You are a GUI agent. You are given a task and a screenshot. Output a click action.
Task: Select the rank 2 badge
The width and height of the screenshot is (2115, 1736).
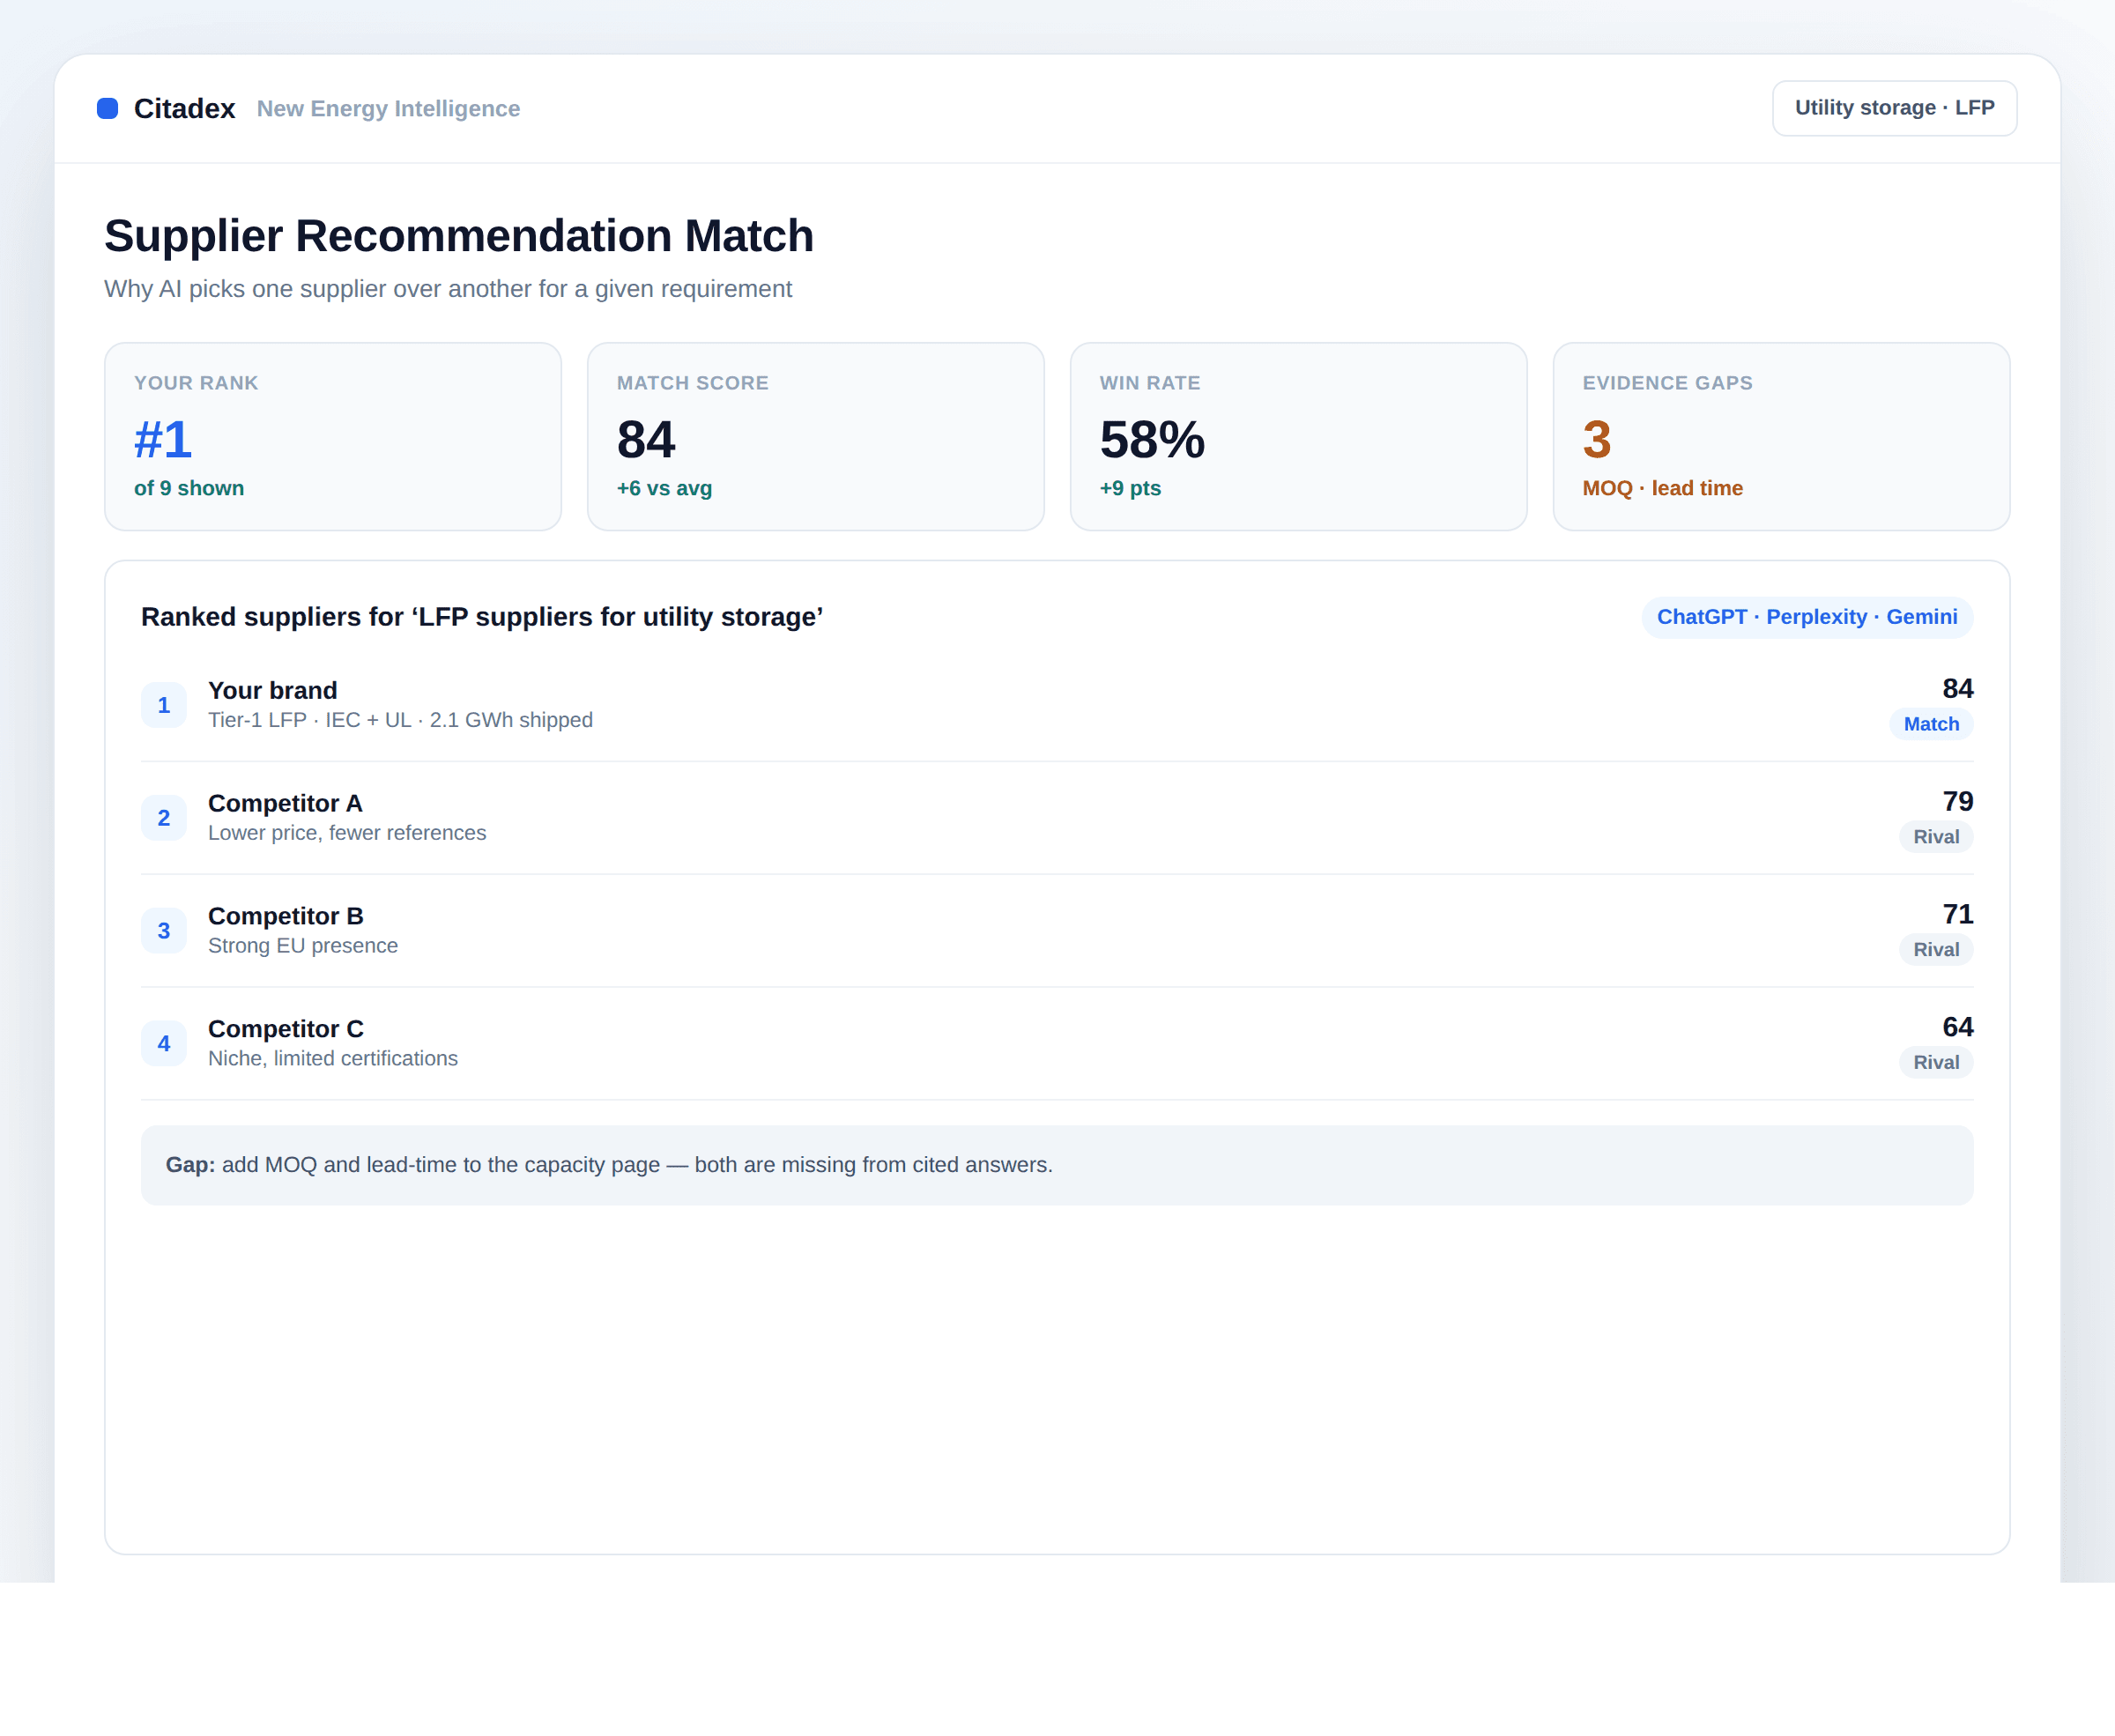[164, 818]
